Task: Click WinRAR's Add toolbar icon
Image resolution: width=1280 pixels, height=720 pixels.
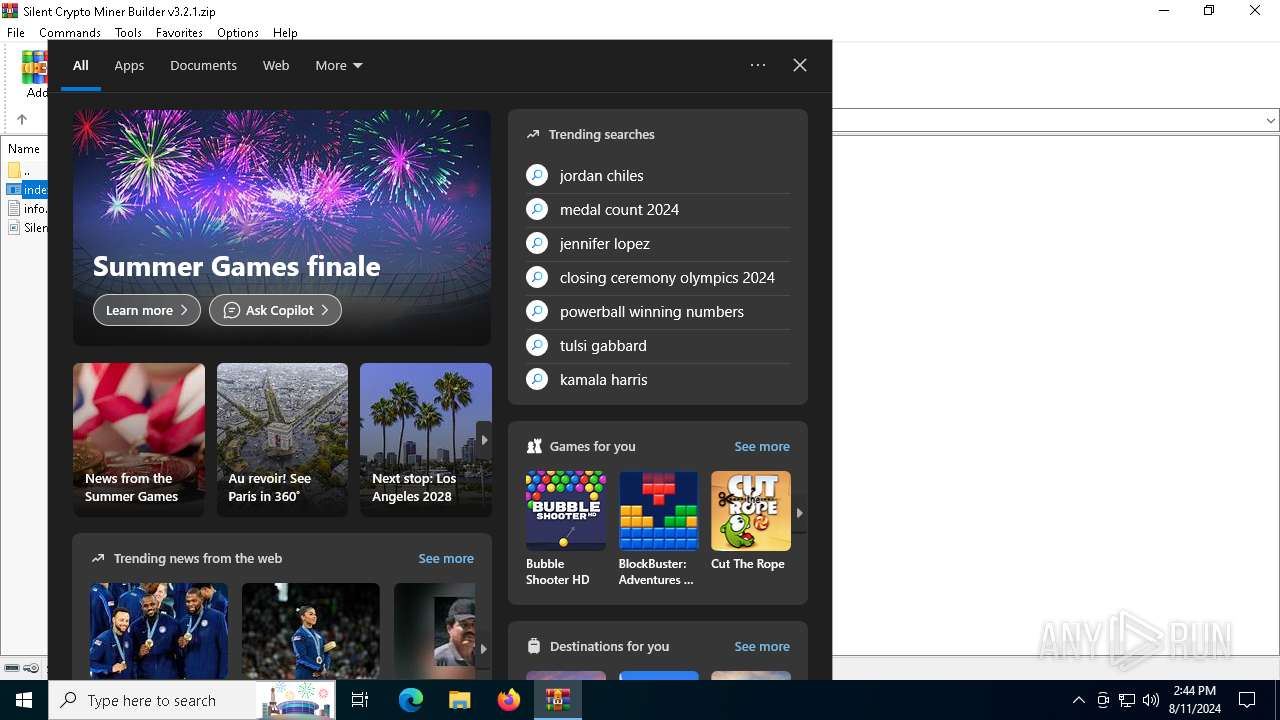Action: tap(34, 74)
